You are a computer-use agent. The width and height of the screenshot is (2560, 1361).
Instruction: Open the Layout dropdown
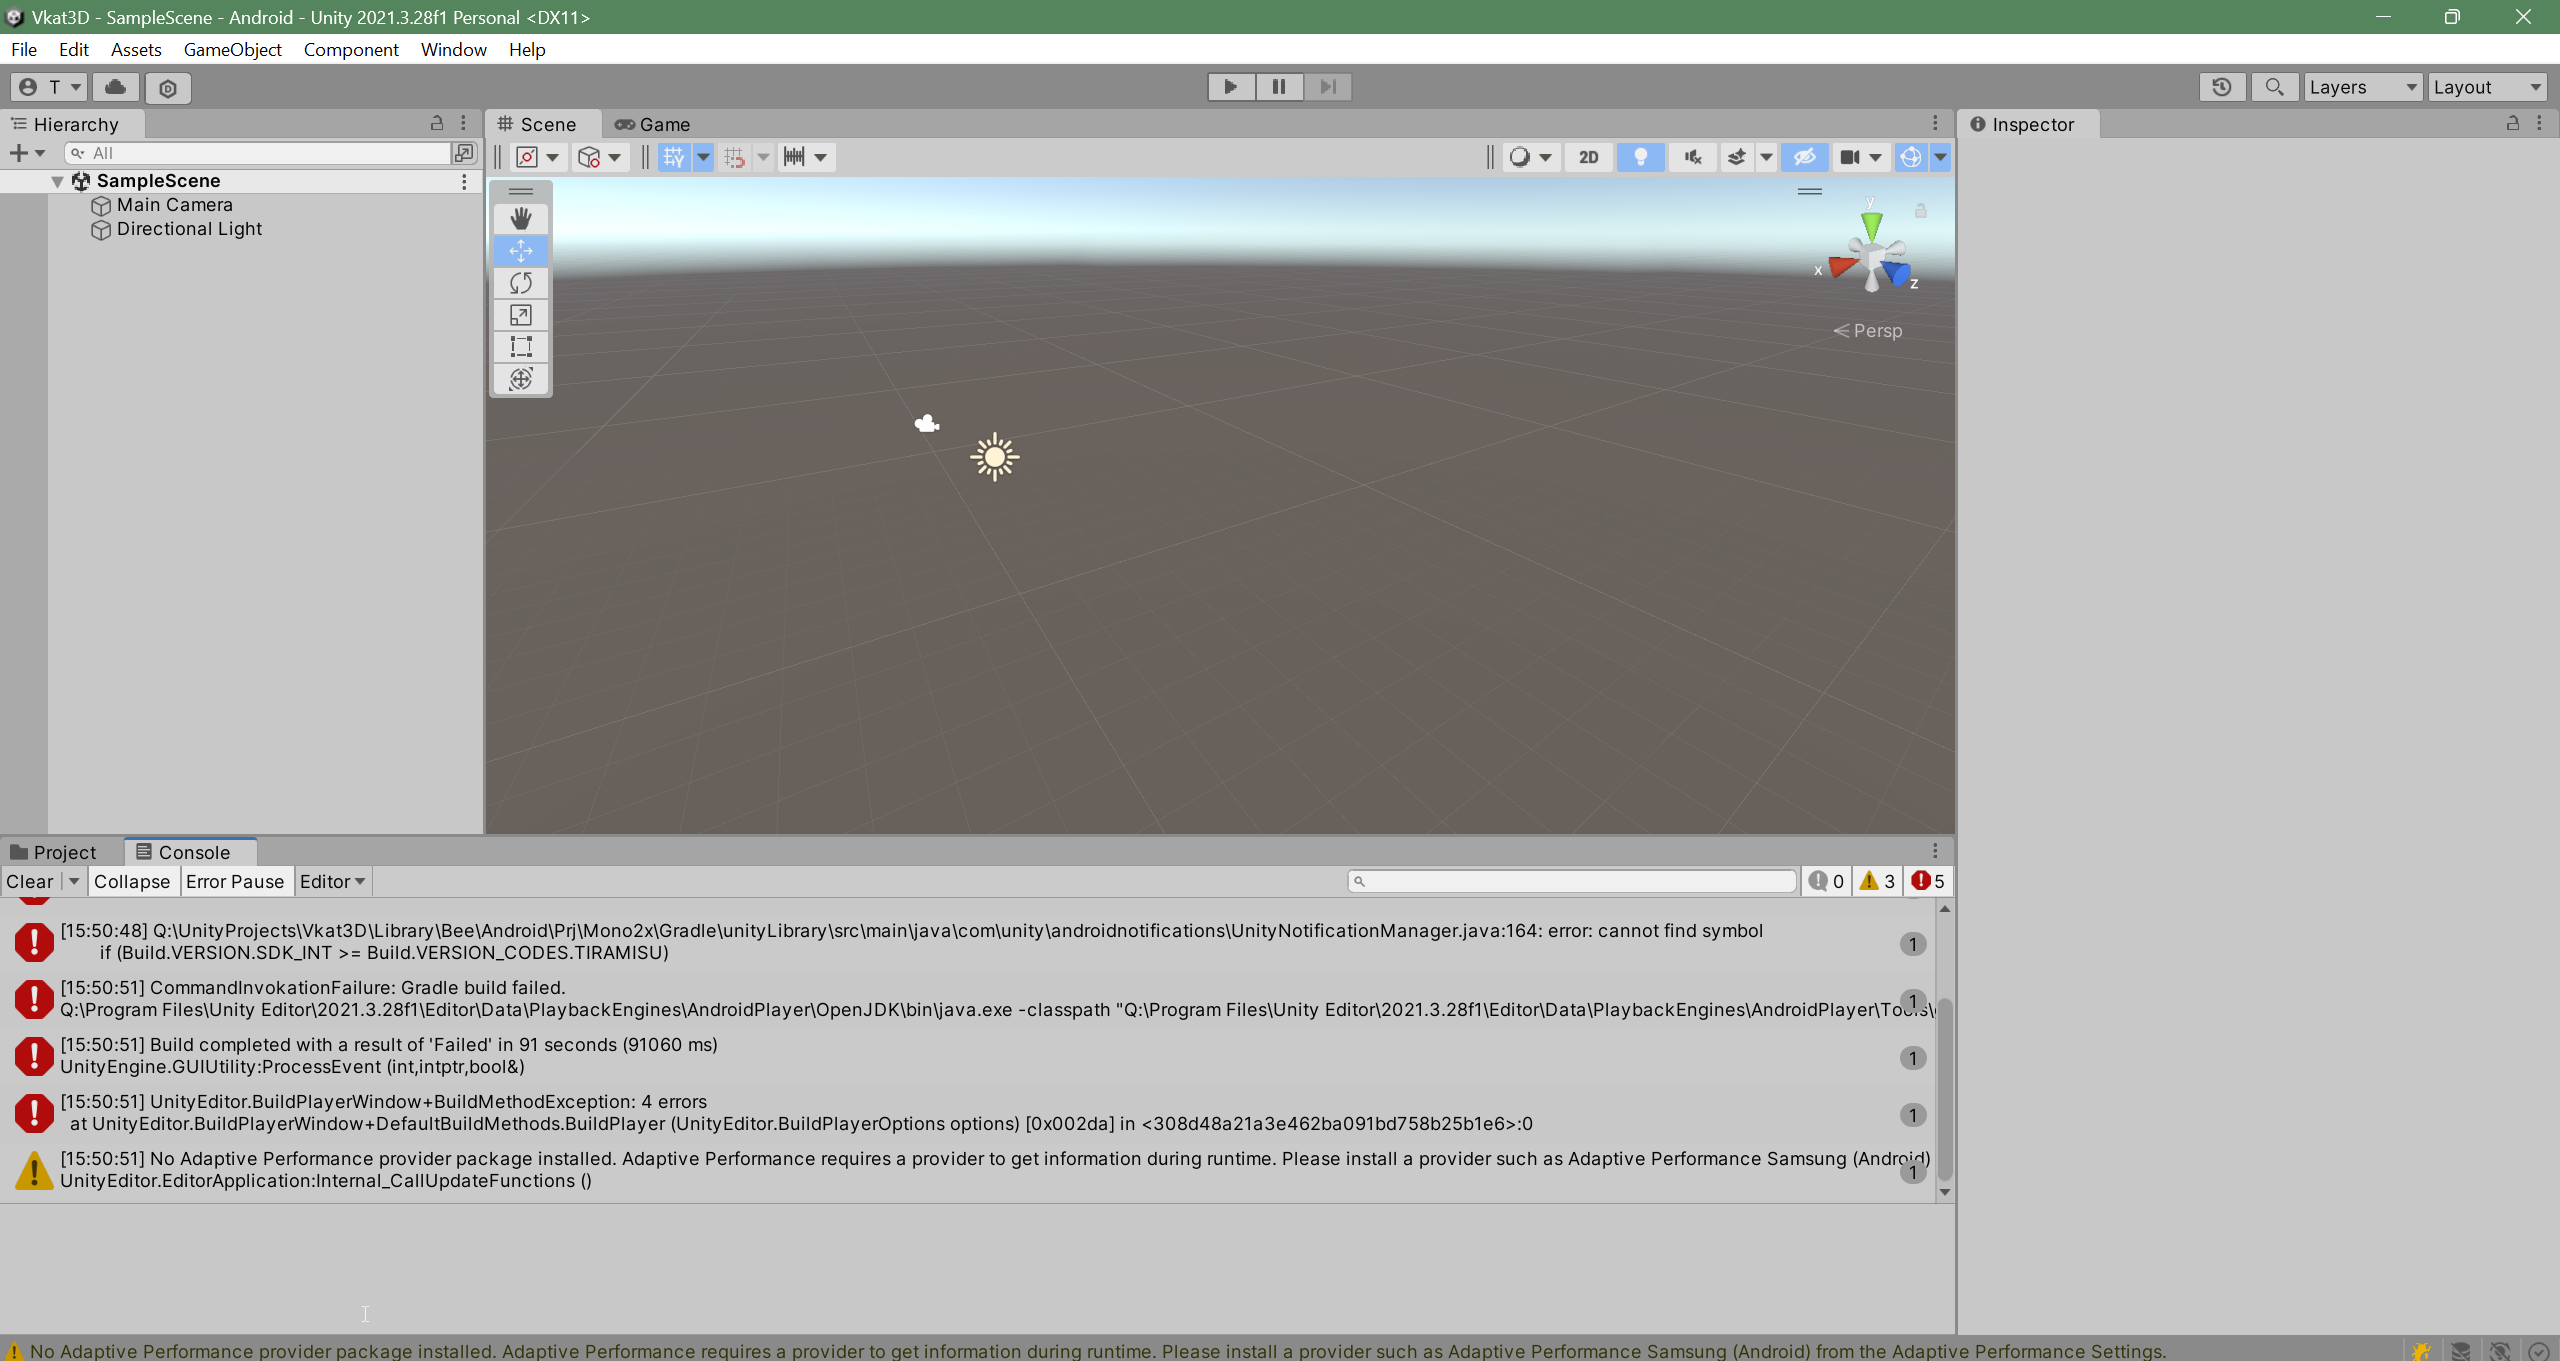pyautogui.click(x=2487, y=87)
